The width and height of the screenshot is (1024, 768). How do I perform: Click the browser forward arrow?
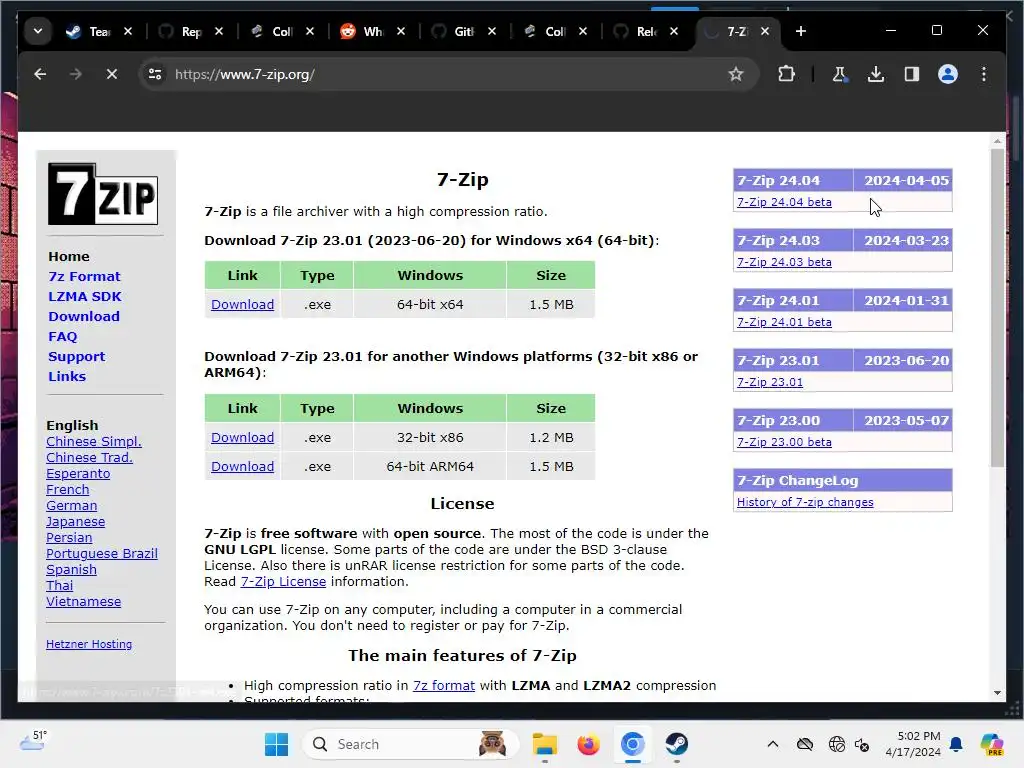(76, 74)
